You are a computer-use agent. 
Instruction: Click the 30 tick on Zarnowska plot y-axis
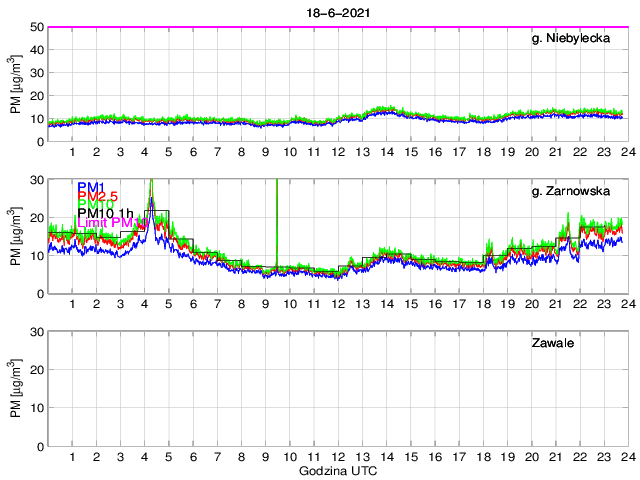36,180
